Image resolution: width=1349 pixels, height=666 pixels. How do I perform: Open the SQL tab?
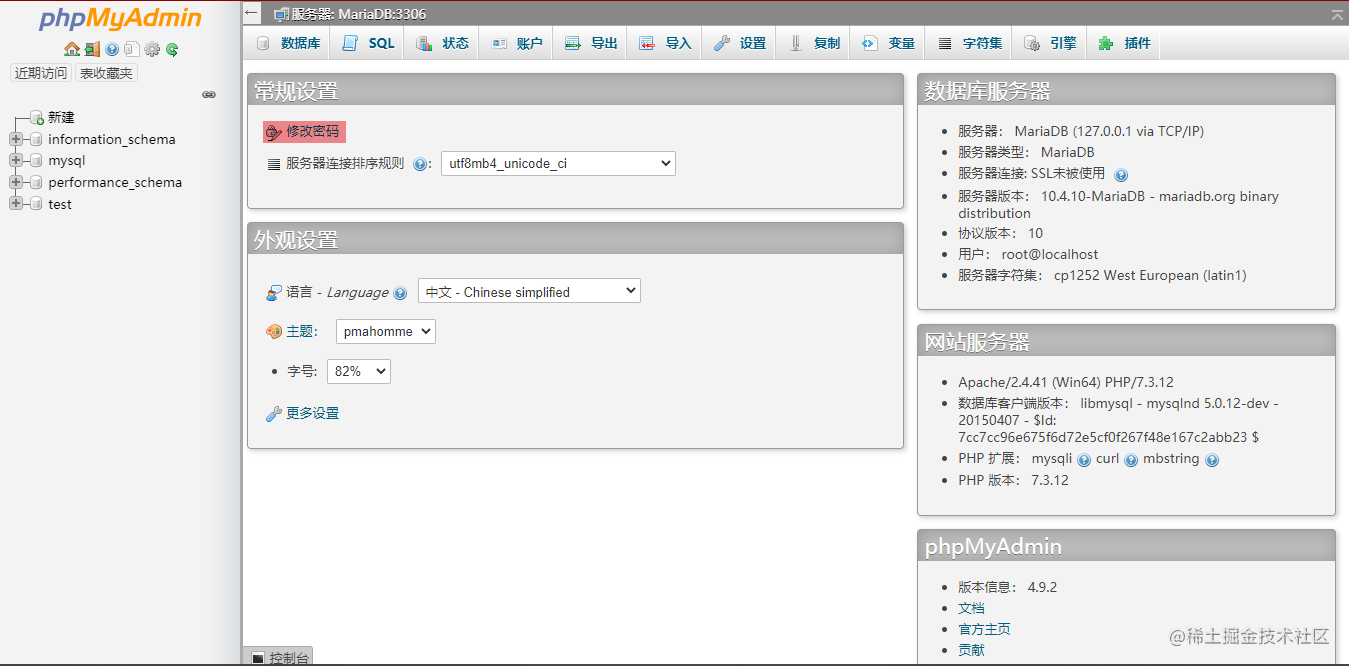pyautogui.click(x=368, y=43)
